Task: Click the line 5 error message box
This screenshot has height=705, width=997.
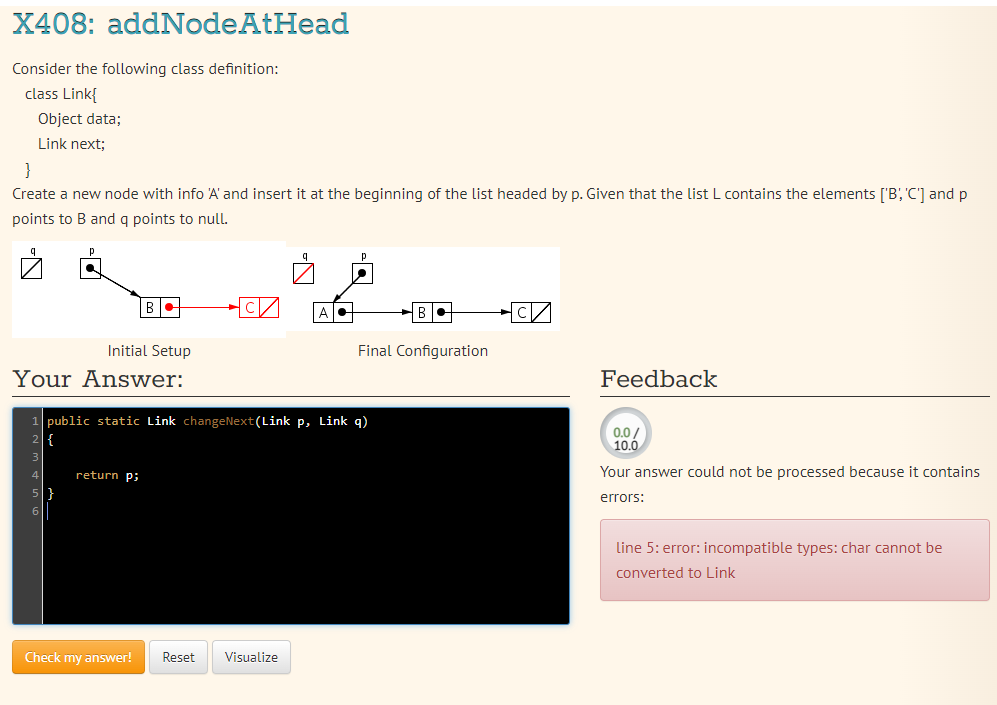Action: [x=795, y=560]
